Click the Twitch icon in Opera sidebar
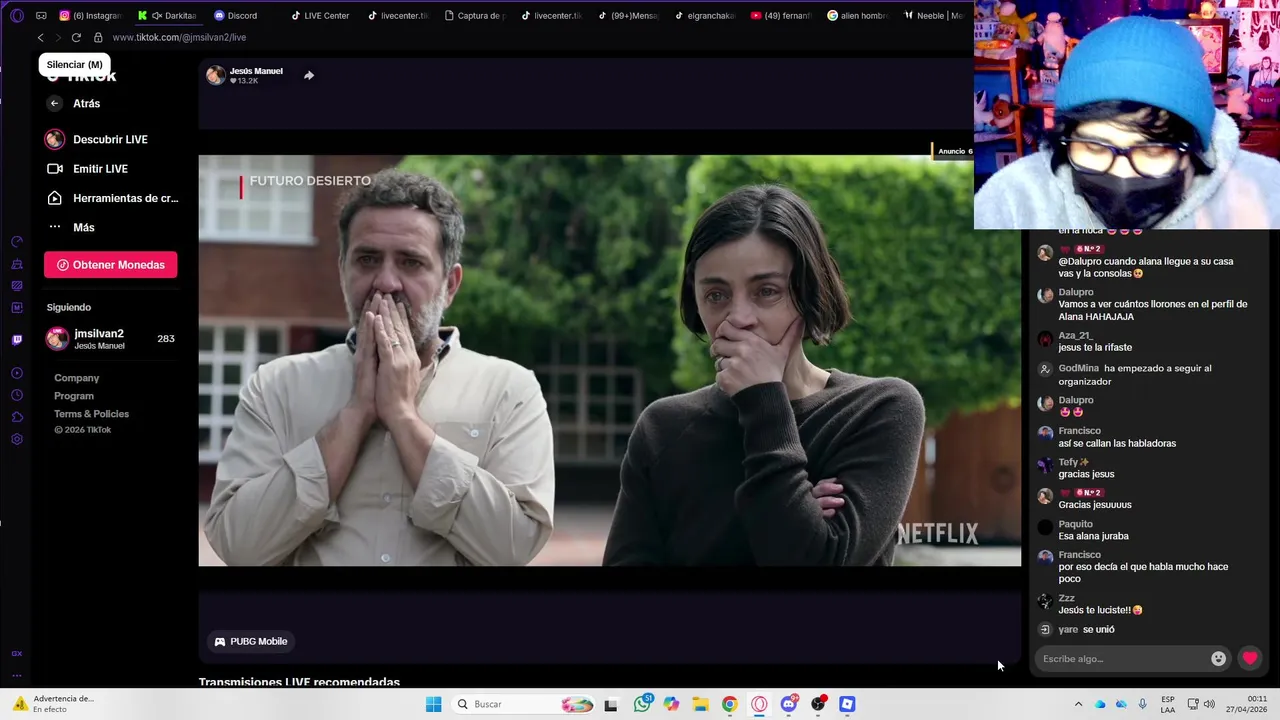The width and height of the screenshot is (1280, 720). [x=17, y=340]
